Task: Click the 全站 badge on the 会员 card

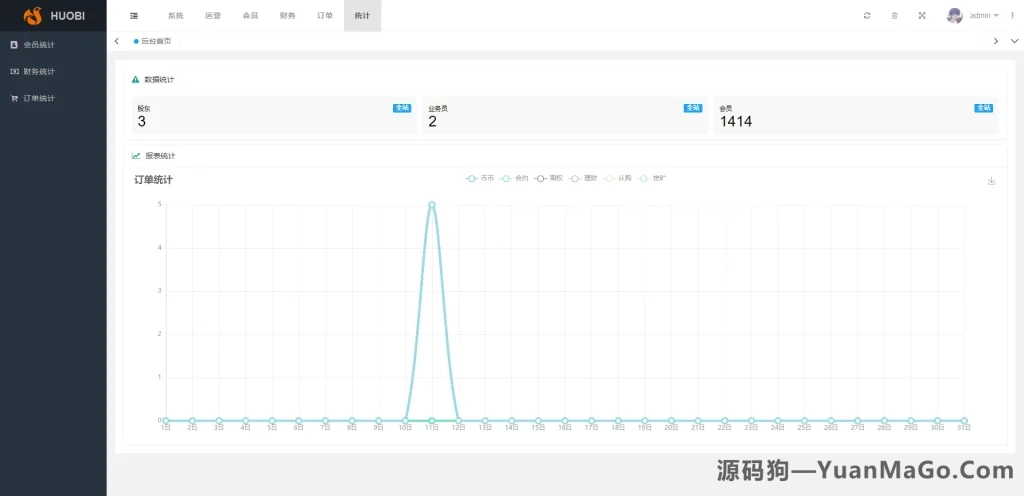Action: click(984, 108)
